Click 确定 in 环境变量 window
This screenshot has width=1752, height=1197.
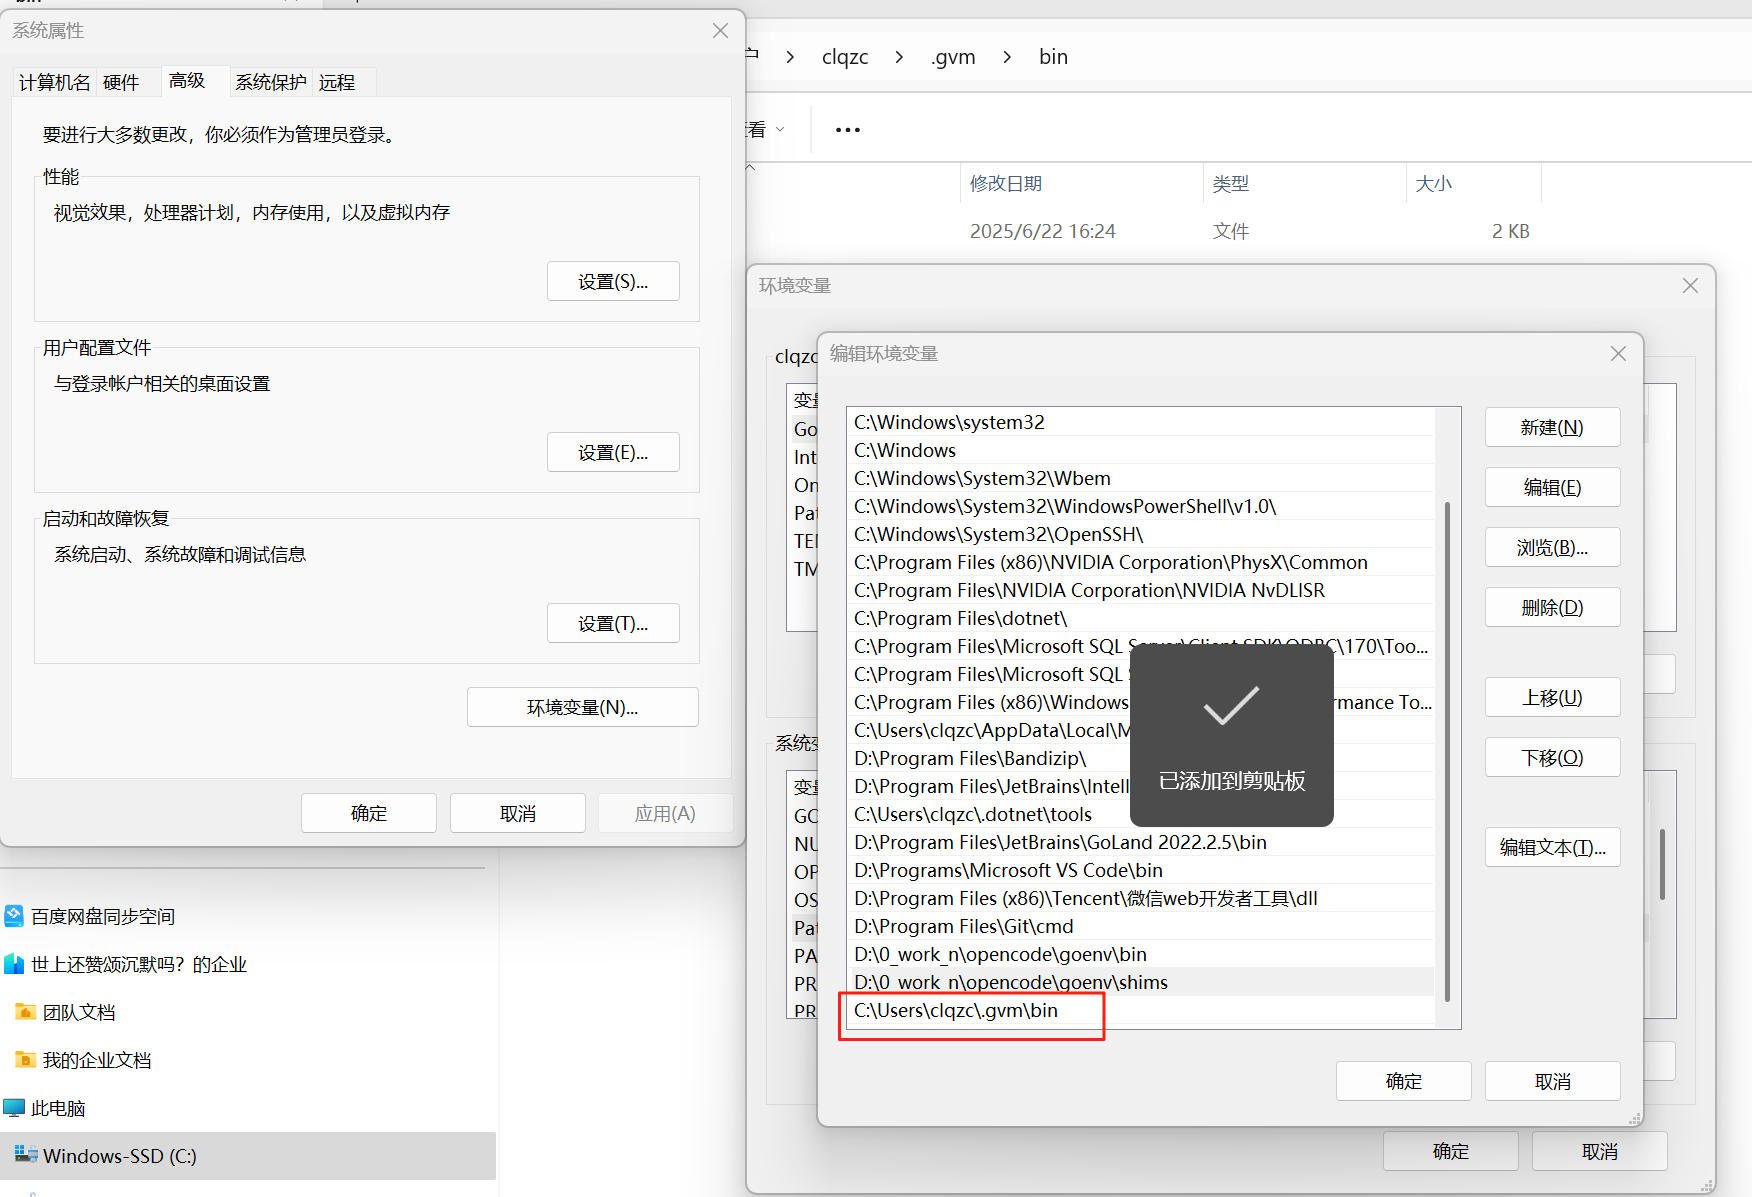point(1450,1151)
